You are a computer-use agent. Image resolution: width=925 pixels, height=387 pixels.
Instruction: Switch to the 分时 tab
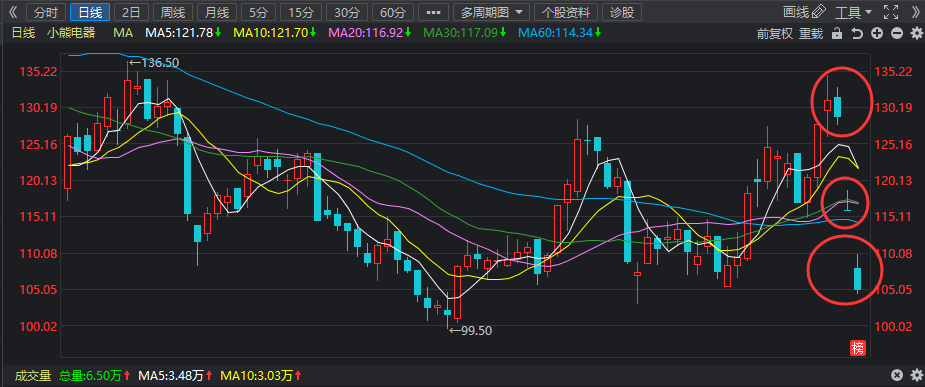(x=47, y=12)
